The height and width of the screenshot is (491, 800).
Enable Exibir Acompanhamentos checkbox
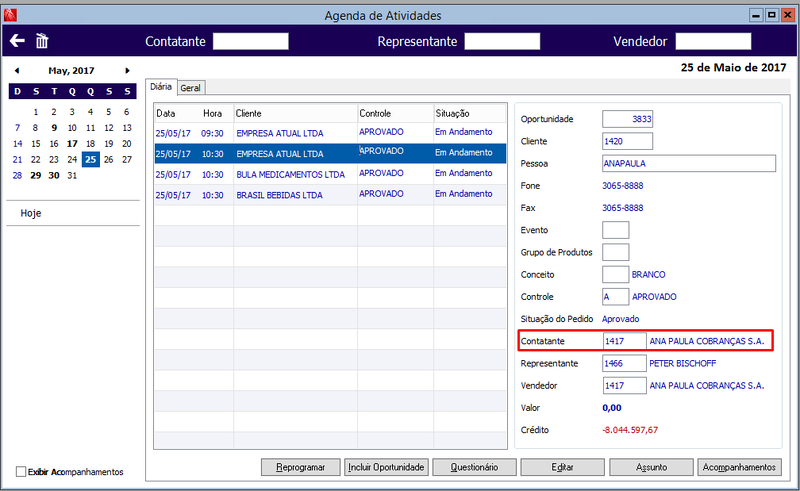point(21,472)
